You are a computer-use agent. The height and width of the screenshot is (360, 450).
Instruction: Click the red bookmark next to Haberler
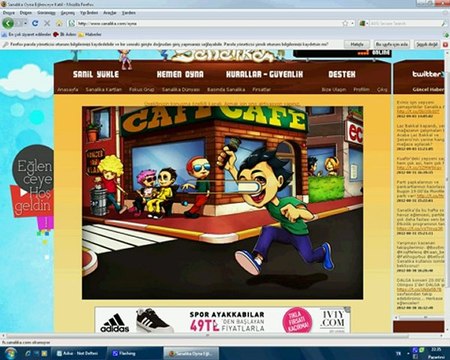click(x=65, y=34)
